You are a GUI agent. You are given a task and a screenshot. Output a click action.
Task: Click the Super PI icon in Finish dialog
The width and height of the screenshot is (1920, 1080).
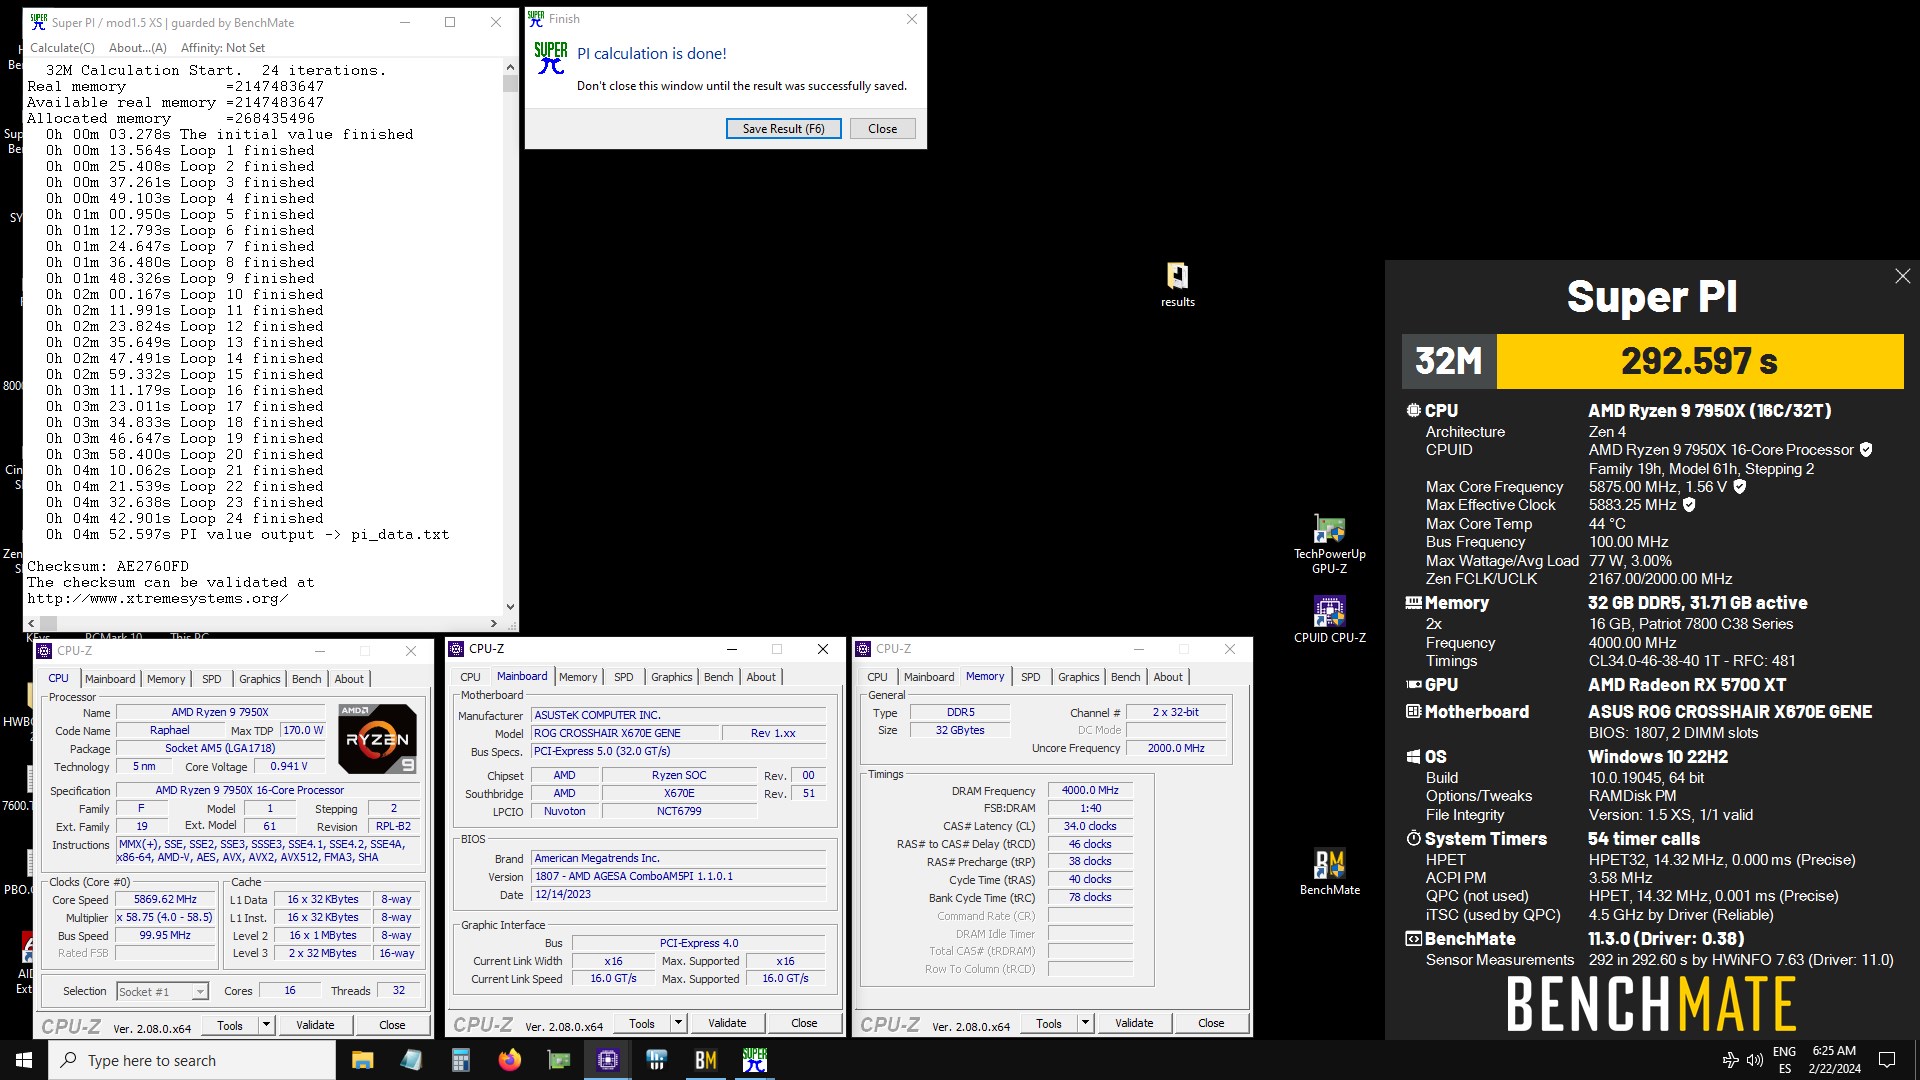pyautogui.click(x=550, y=58)
